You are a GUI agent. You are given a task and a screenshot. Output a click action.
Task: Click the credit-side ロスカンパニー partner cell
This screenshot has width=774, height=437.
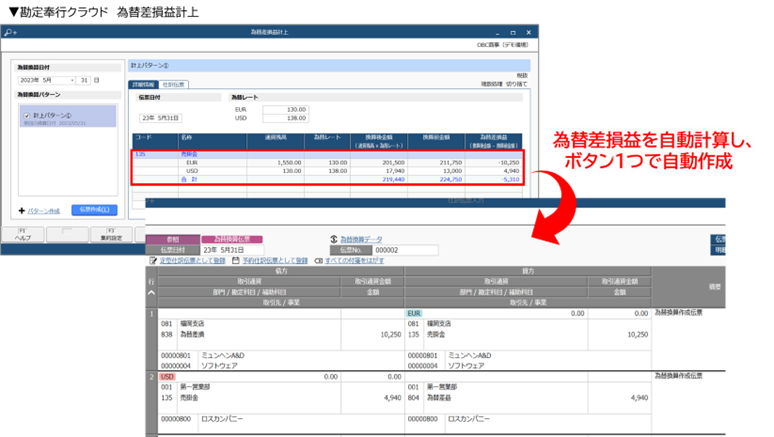[468, 419]
